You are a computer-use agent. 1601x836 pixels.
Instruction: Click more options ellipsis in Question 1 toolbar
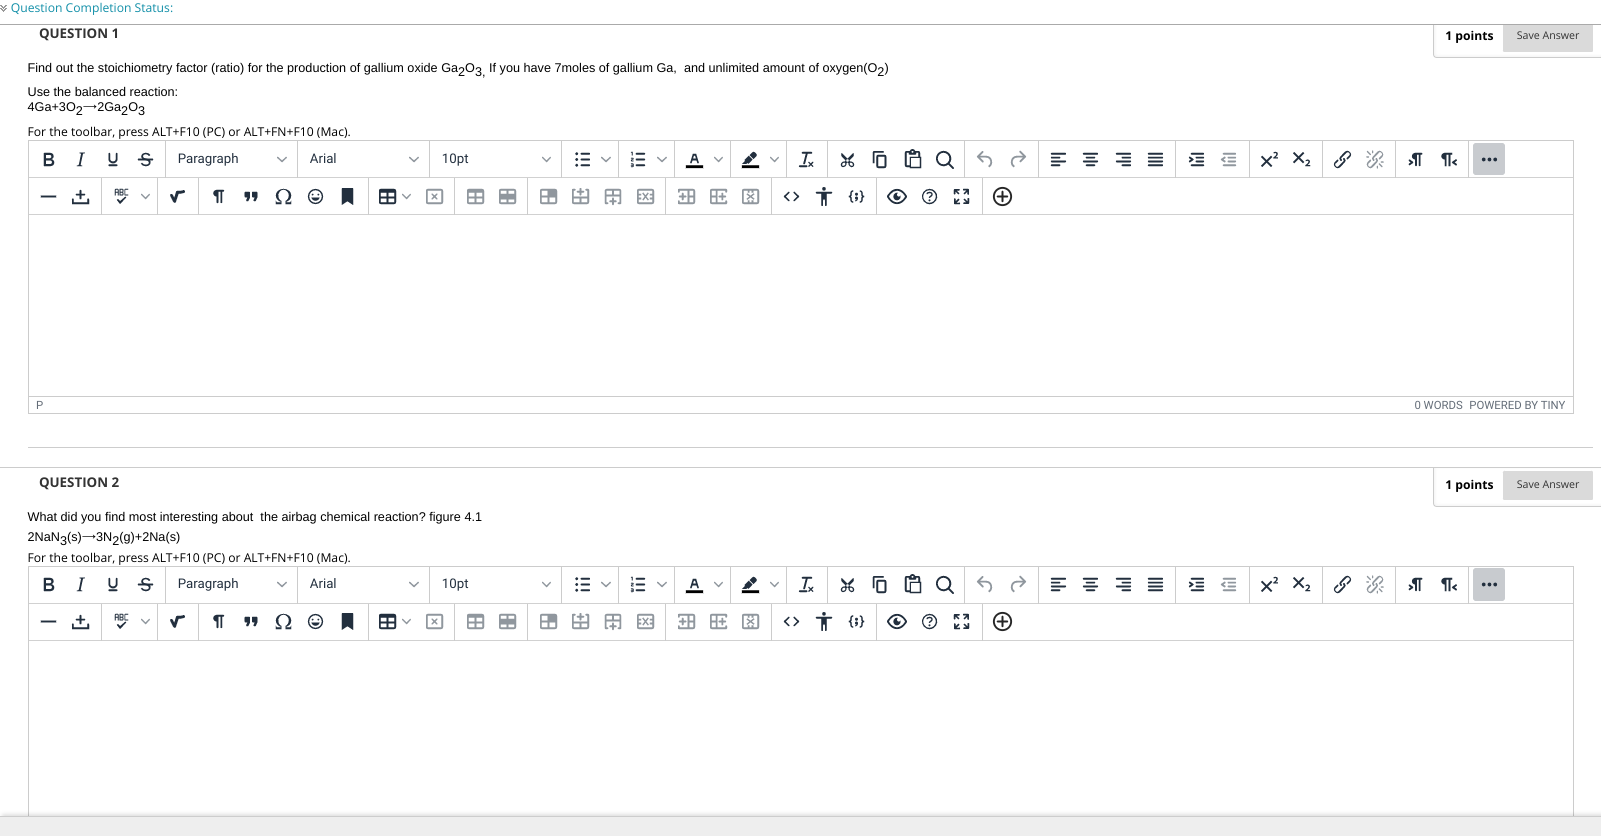point(1489,159)
